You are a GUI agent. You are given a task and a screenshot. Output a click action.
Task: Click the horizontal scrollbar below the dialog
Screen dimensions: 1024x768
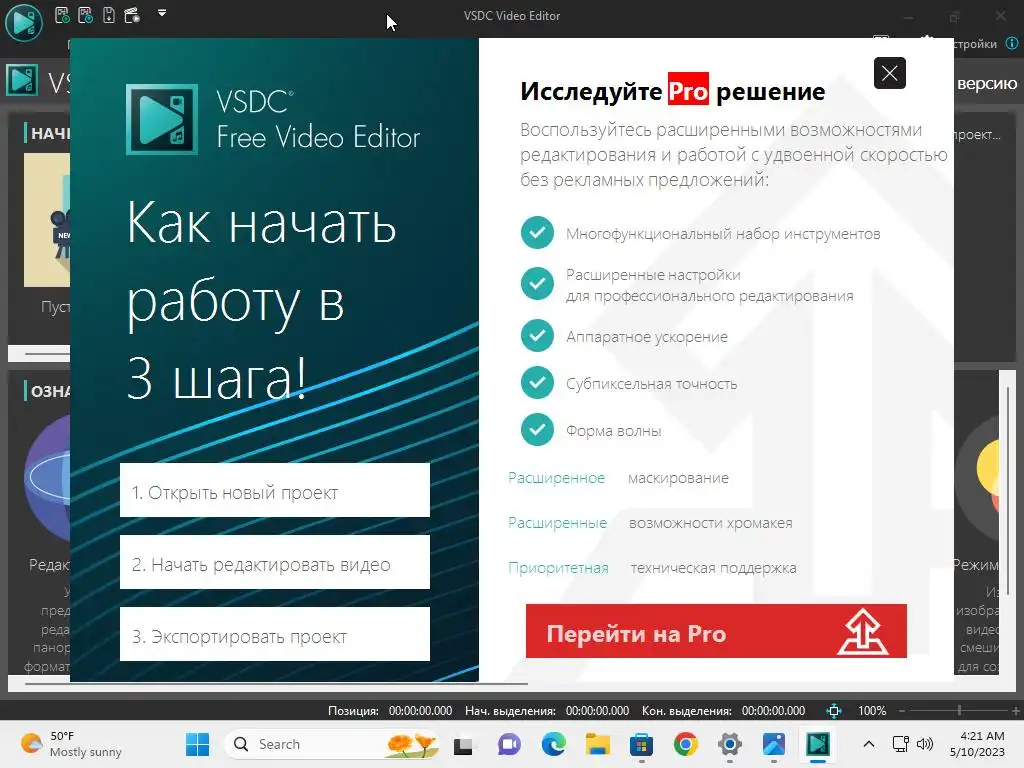pyautogui.click(x=276, y=684)
